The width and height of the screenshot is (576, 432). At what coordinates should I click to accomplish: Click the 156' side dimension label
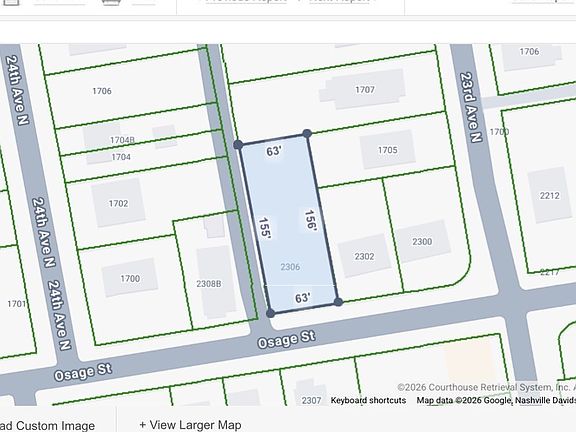click(x=311, y=220)
